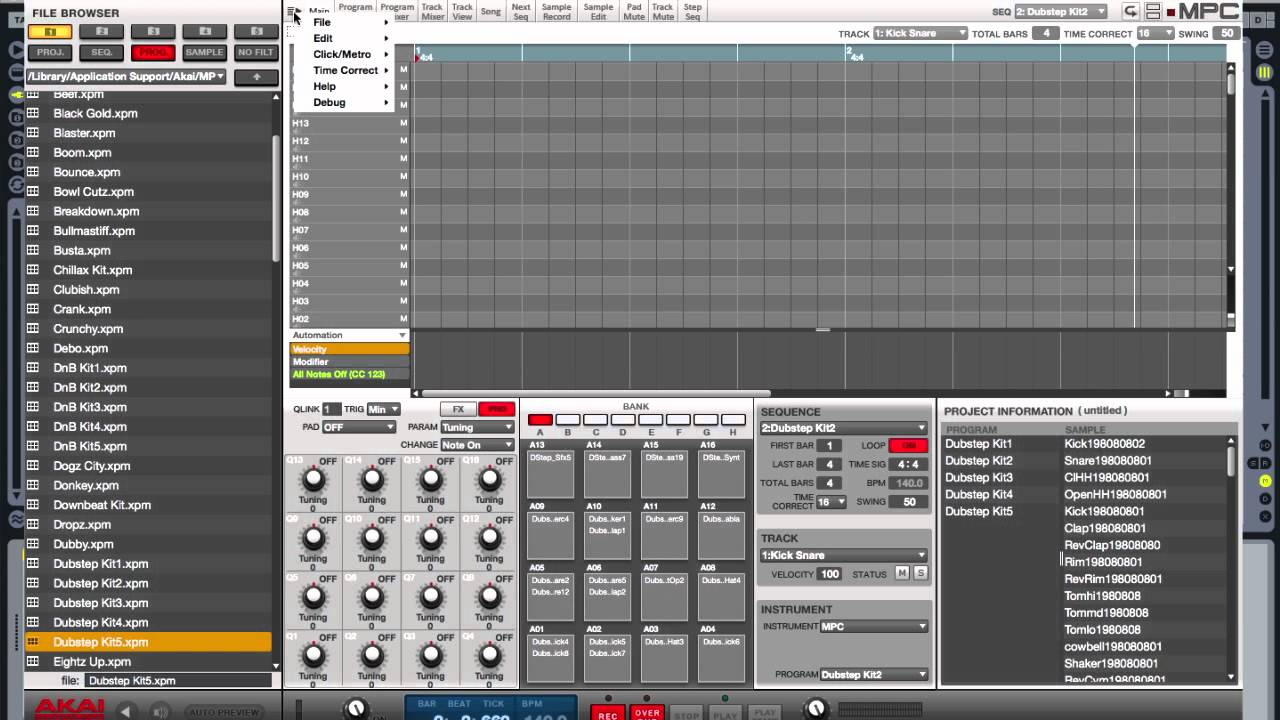
Task: Click the Q13 Tuning knob
Action: coord(313,480)
